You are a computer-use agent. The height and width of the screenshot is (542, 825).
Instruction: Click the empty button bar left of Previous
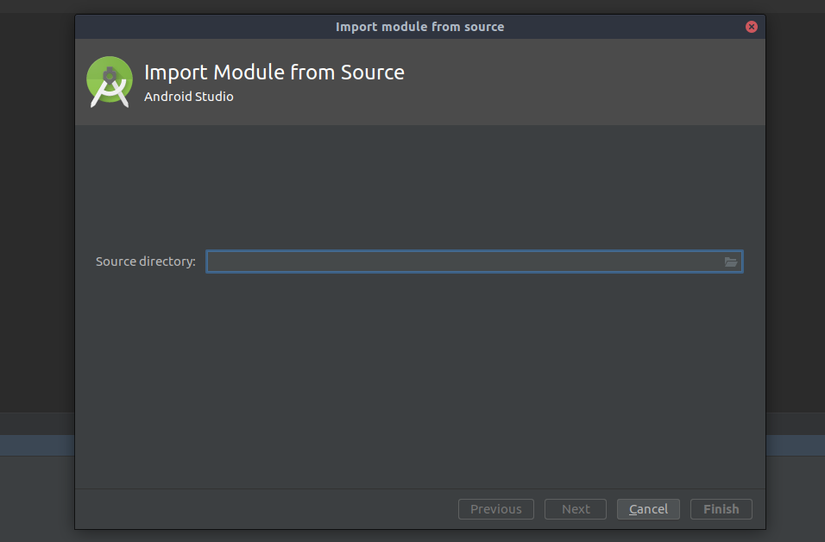(260, 509)
